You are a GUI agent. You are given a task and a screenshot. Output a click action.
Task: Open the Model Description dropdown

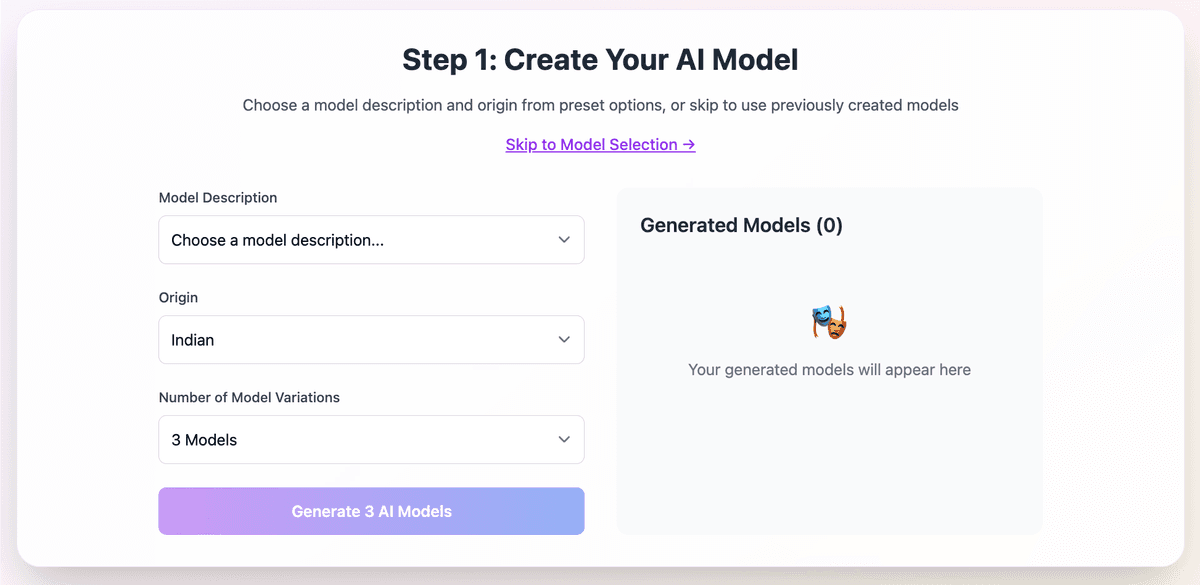370,240
